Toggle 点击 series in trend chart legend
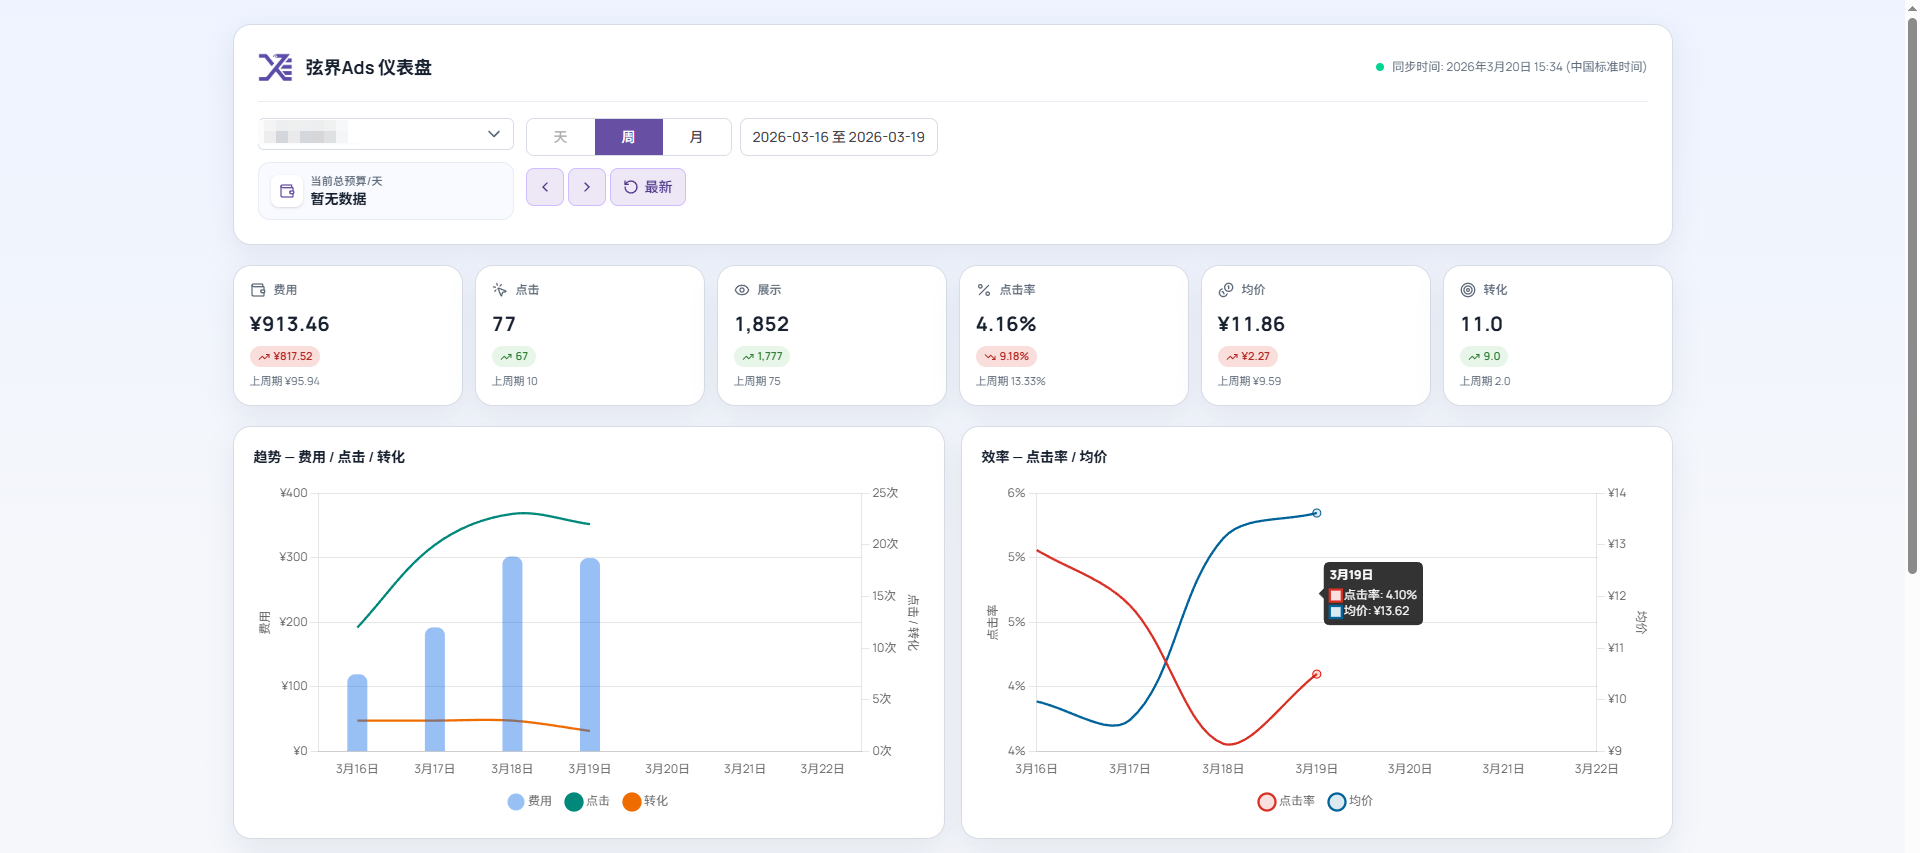 [588, 801]
